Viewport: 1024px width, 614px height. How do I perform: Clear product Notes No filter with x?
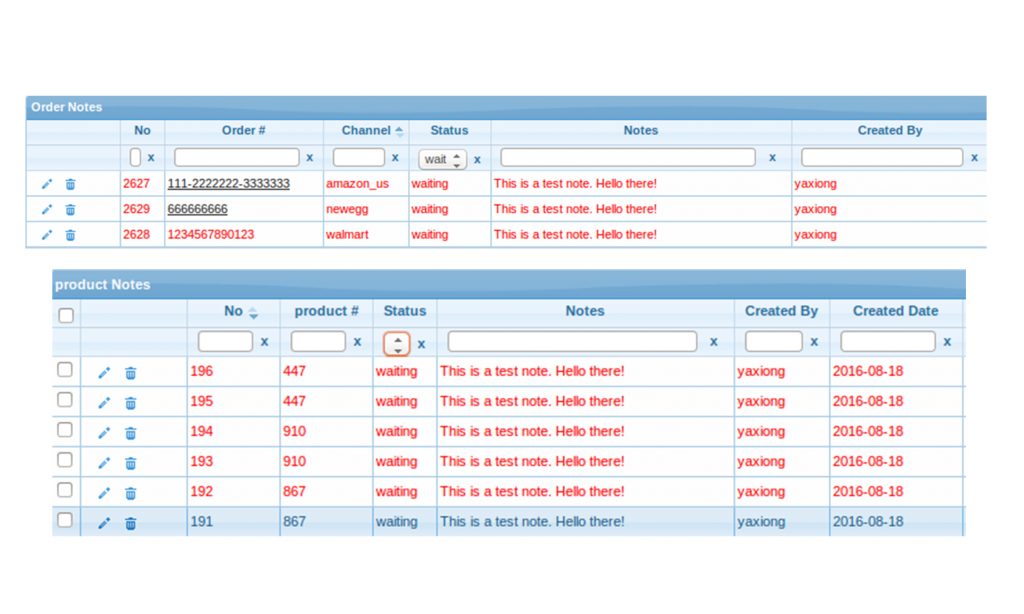pos(264,342)
